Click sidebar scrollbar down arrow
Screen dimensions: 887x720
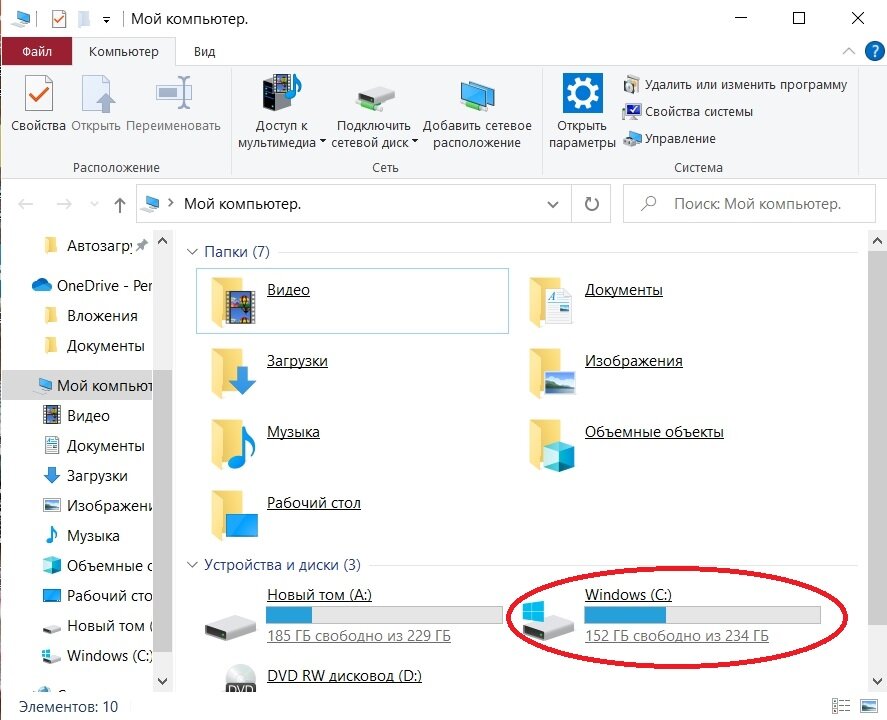tap(162, 680)
